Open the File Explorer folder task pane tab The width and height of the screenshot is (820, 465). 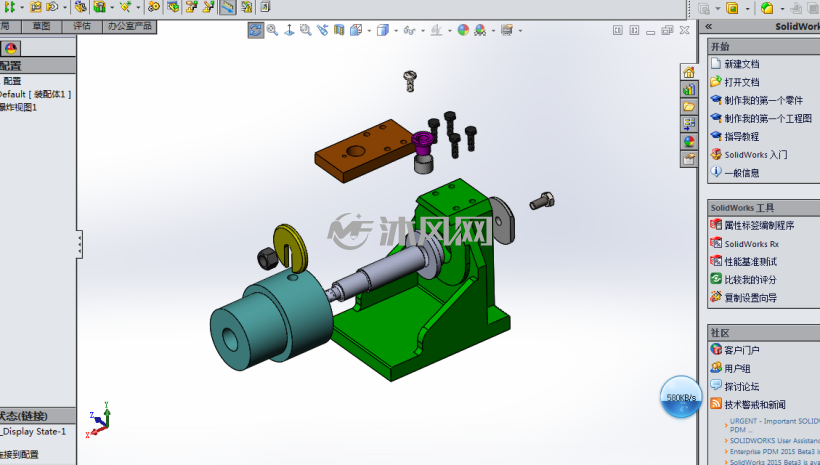coord(689,107)
